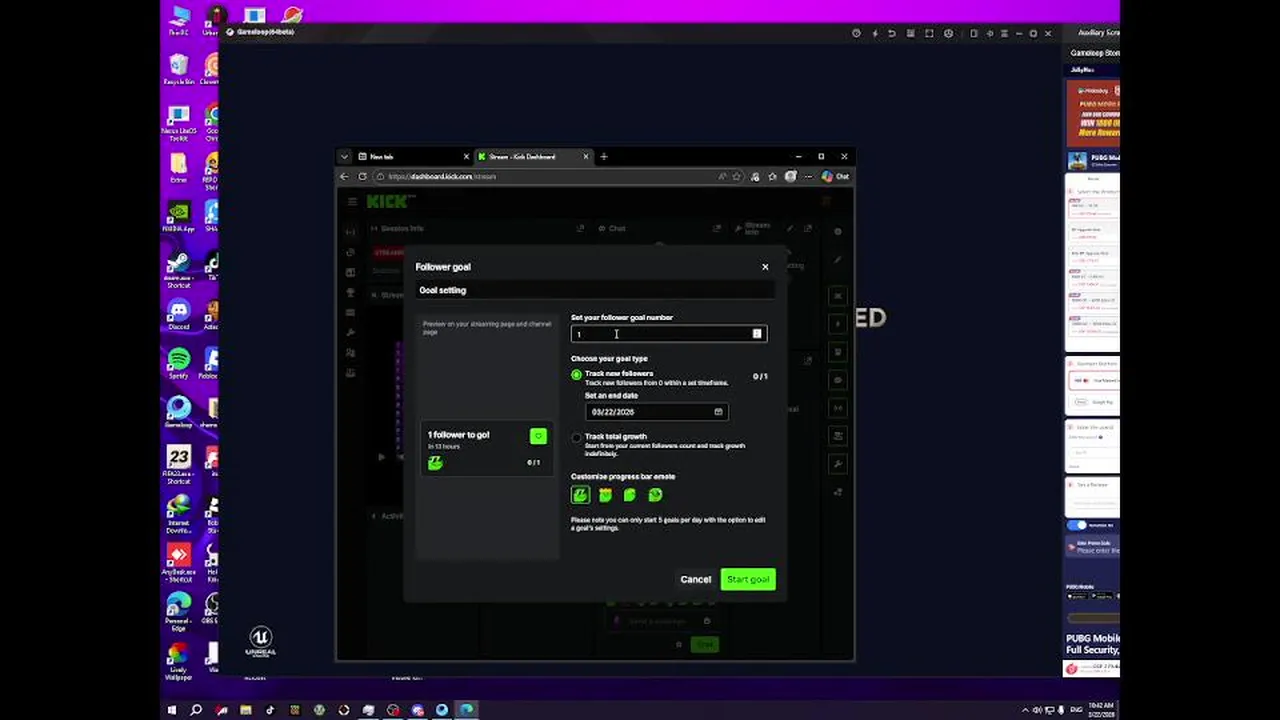Open Steam shortcut on desktop
This screenshot has height=720, width=1280.
pos(179,269)
